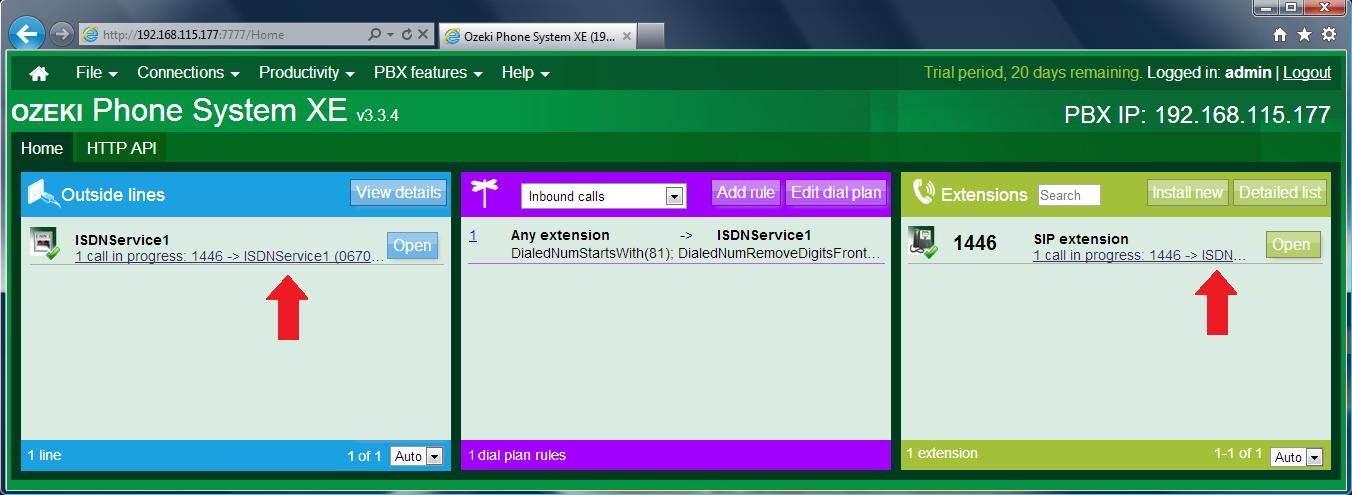
Task: Click the 1 dial plan rules footer text
Action: point(517,455)
